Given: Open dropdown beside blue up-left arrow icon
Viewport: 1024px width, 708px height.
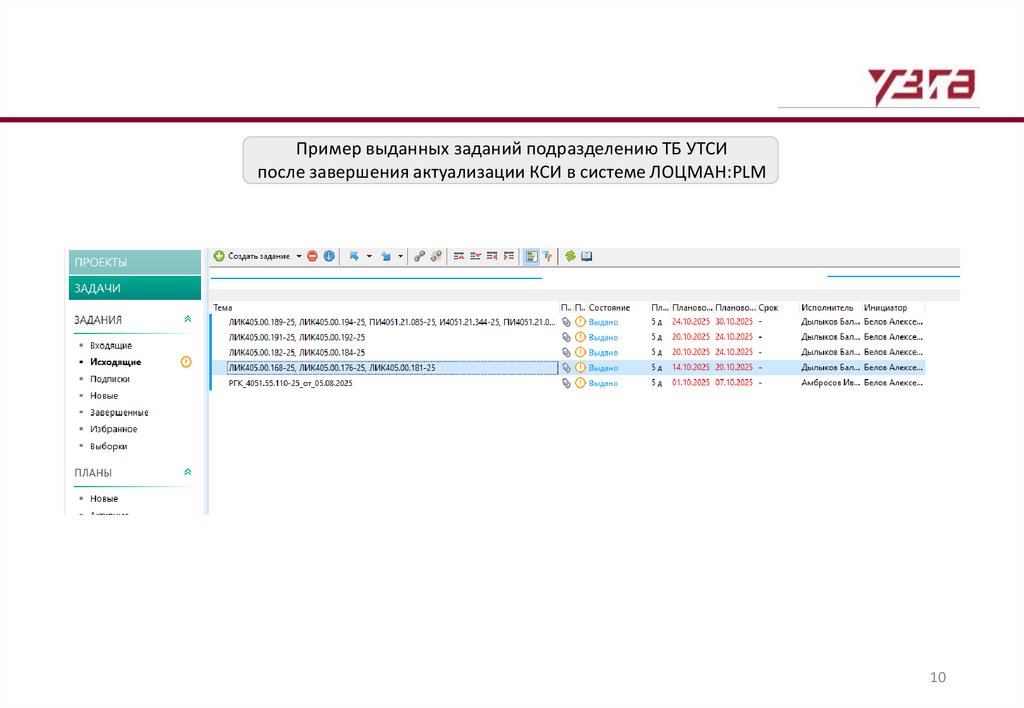Looking at the screenshot, I should point(369,256).
